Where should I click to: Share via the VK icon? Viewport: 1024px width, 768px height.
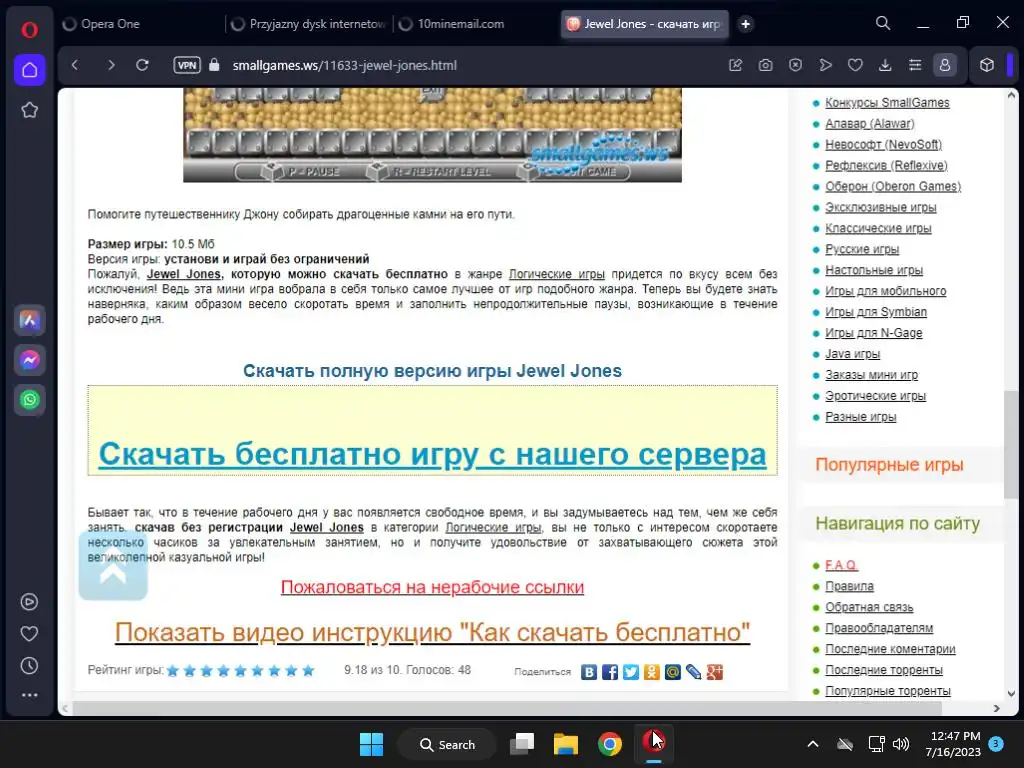tap(589, 672)
